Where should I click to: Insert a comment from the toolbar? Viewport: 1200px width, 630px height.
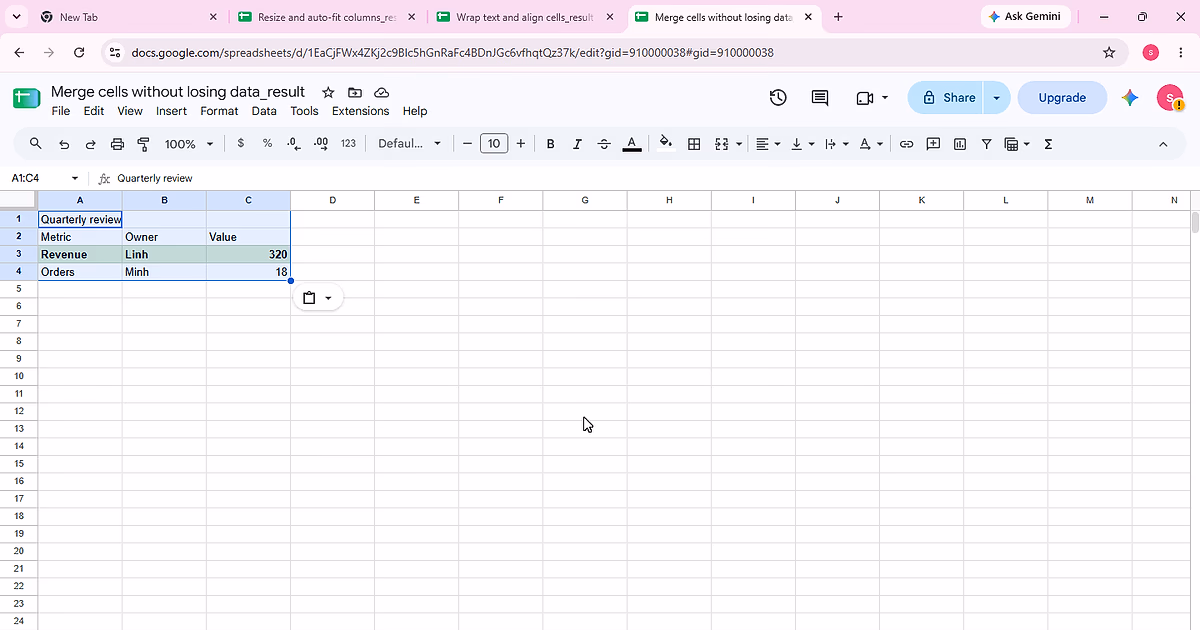933,144
